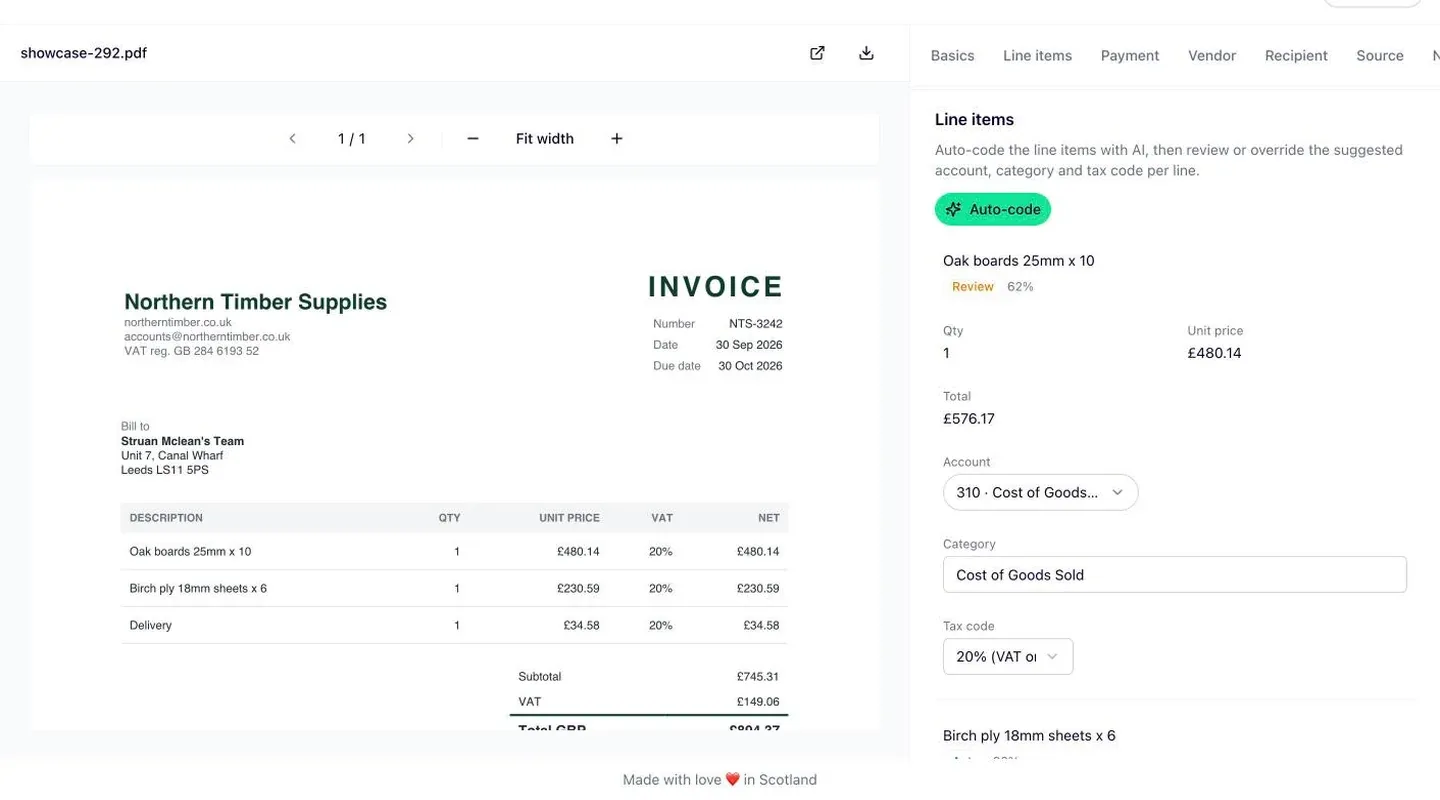Open Tax code 20% dropdown

[x=1008, y=656]
